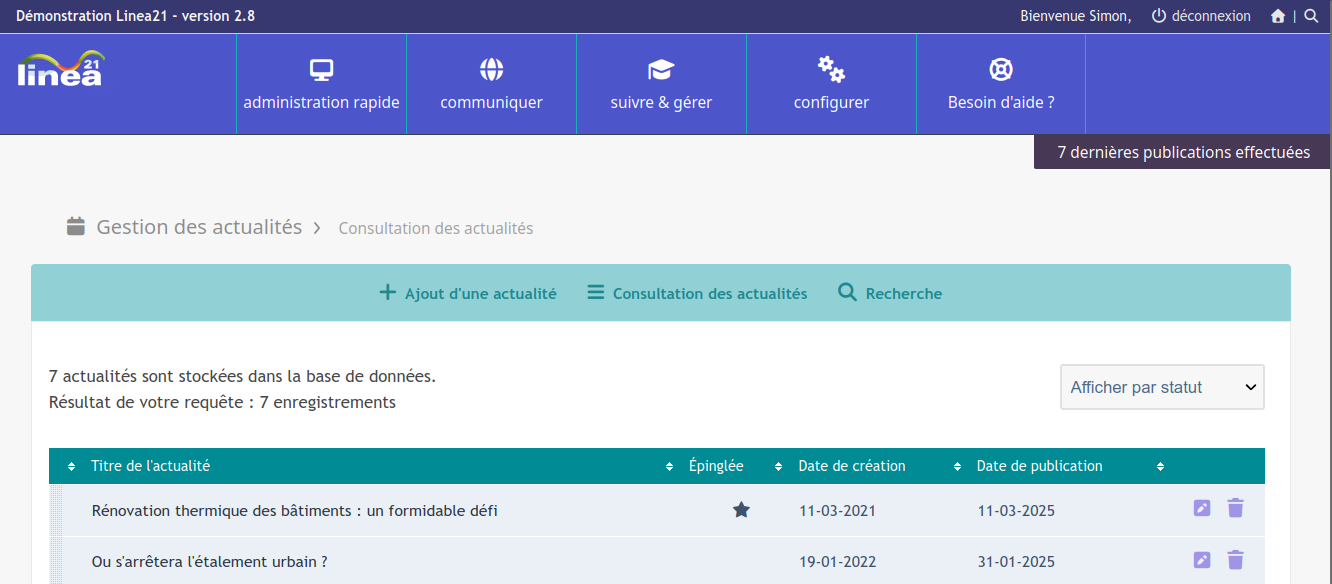This screenshot has width=1332, height=584.
Task: Open the Afficher par statut dropdown
Action: [1162, 387]
